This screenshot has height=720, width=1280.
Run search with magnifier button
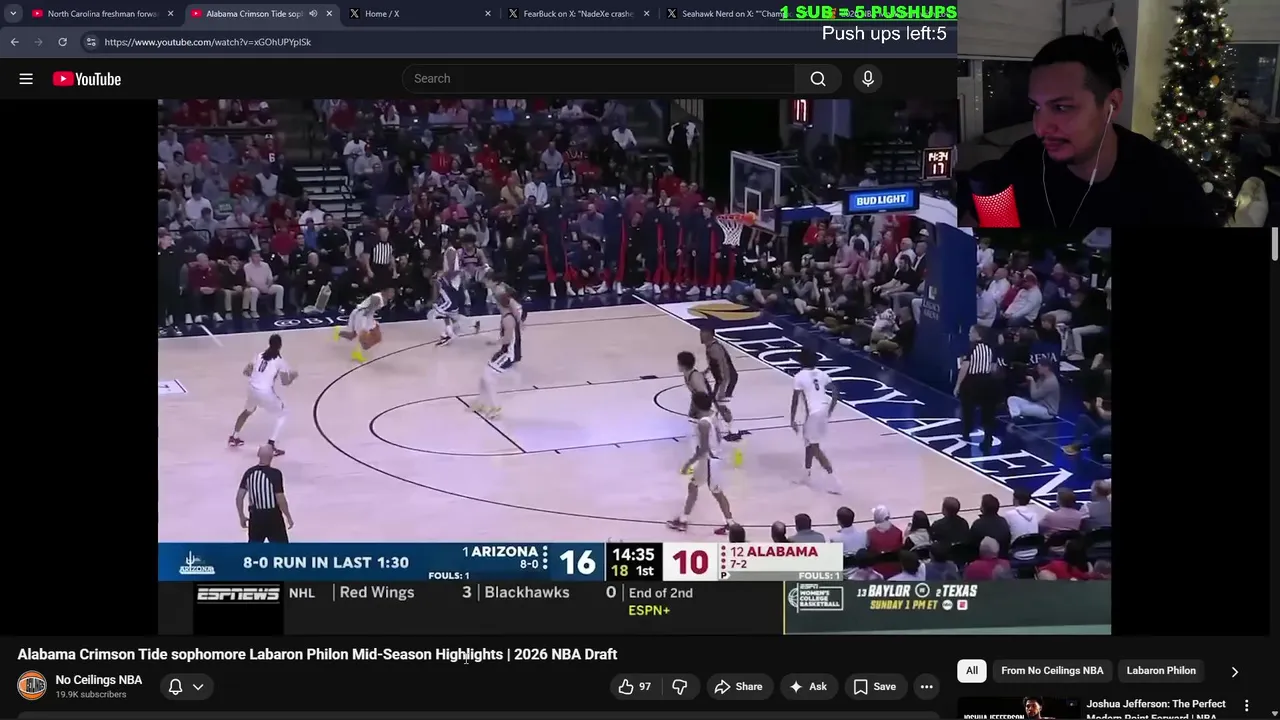tap(818, 78)
